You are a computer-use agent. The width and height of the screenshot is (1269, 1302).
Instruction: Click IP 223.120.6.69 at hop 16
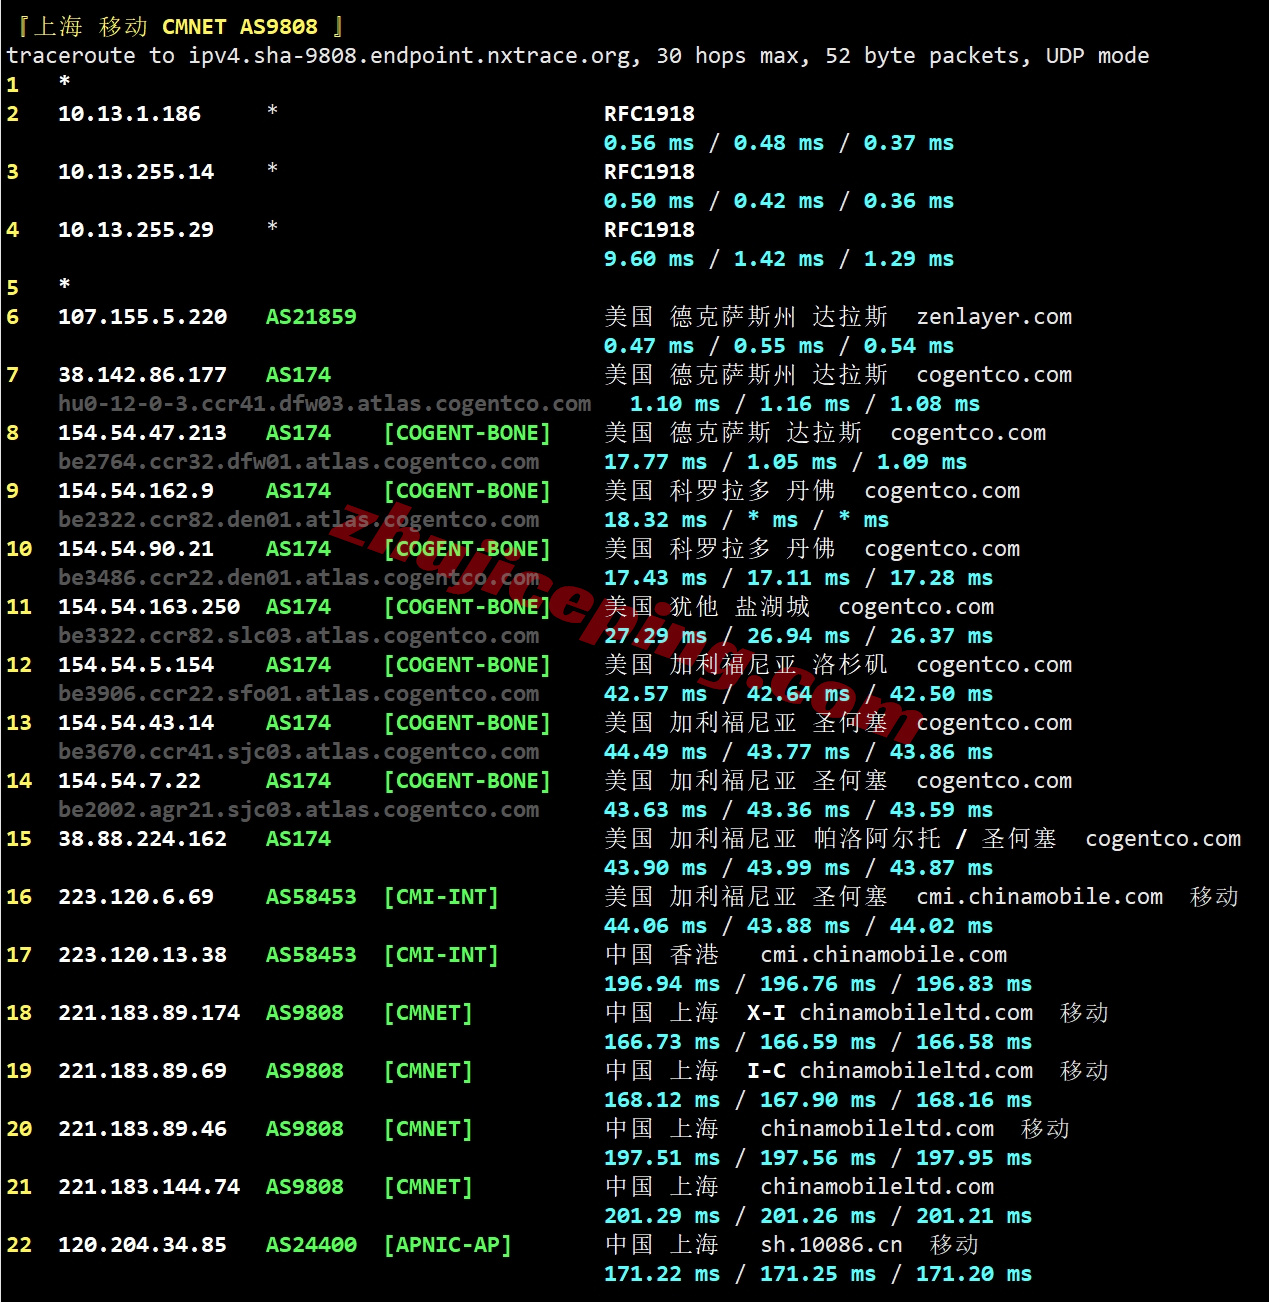[x=136, y=897]
